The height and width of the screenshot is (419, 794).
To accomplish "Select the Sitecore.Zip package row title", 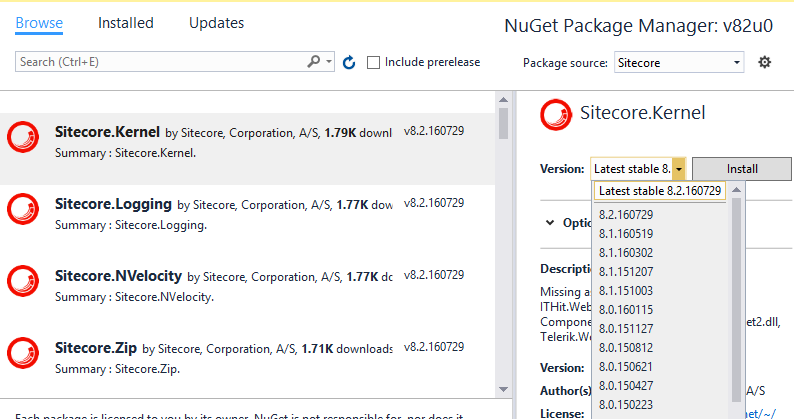I will [96, 348].
